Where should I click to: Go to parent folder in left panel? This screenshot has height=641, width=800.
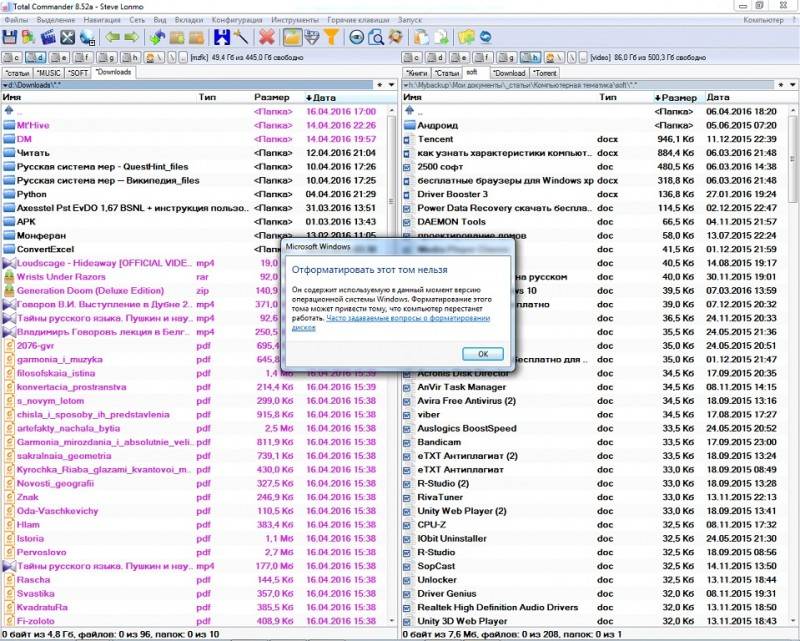[x=194, y=111]
